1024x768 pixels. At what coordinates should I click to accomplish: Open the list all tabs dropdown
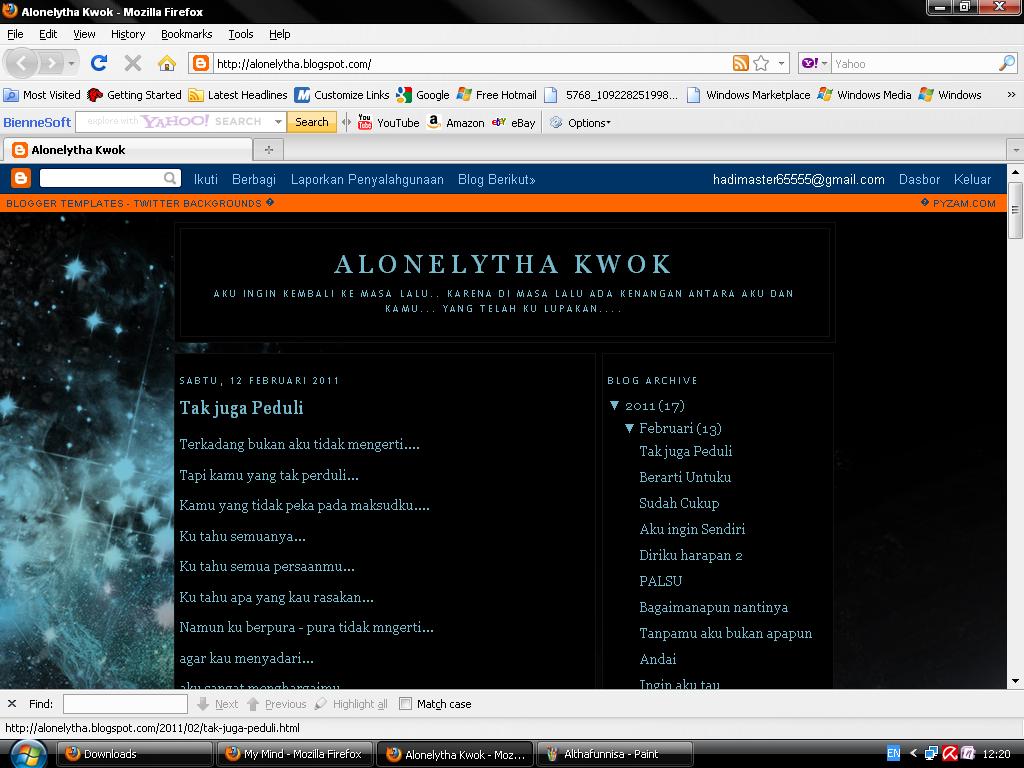click(x=1016, y=150)
